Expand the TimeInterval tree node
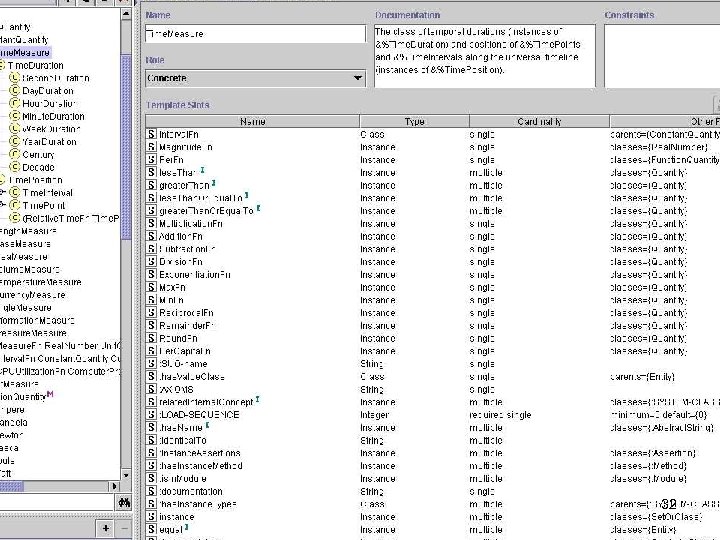This screenshot has height=540, width=720. (x=2, y=192)
